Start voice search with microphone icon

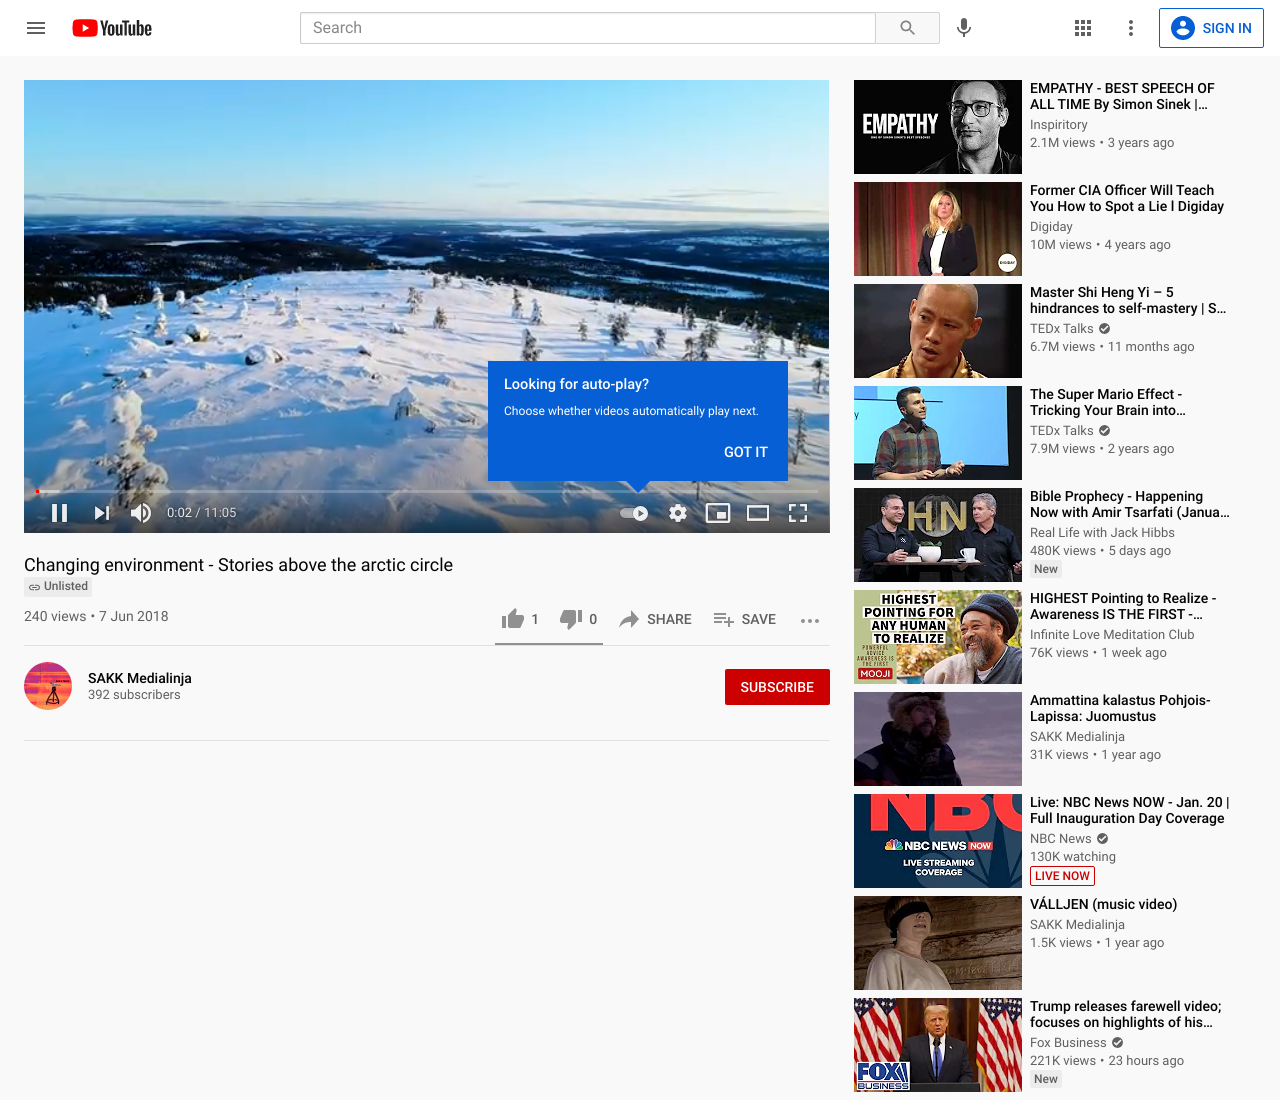[x=964, y=28]
